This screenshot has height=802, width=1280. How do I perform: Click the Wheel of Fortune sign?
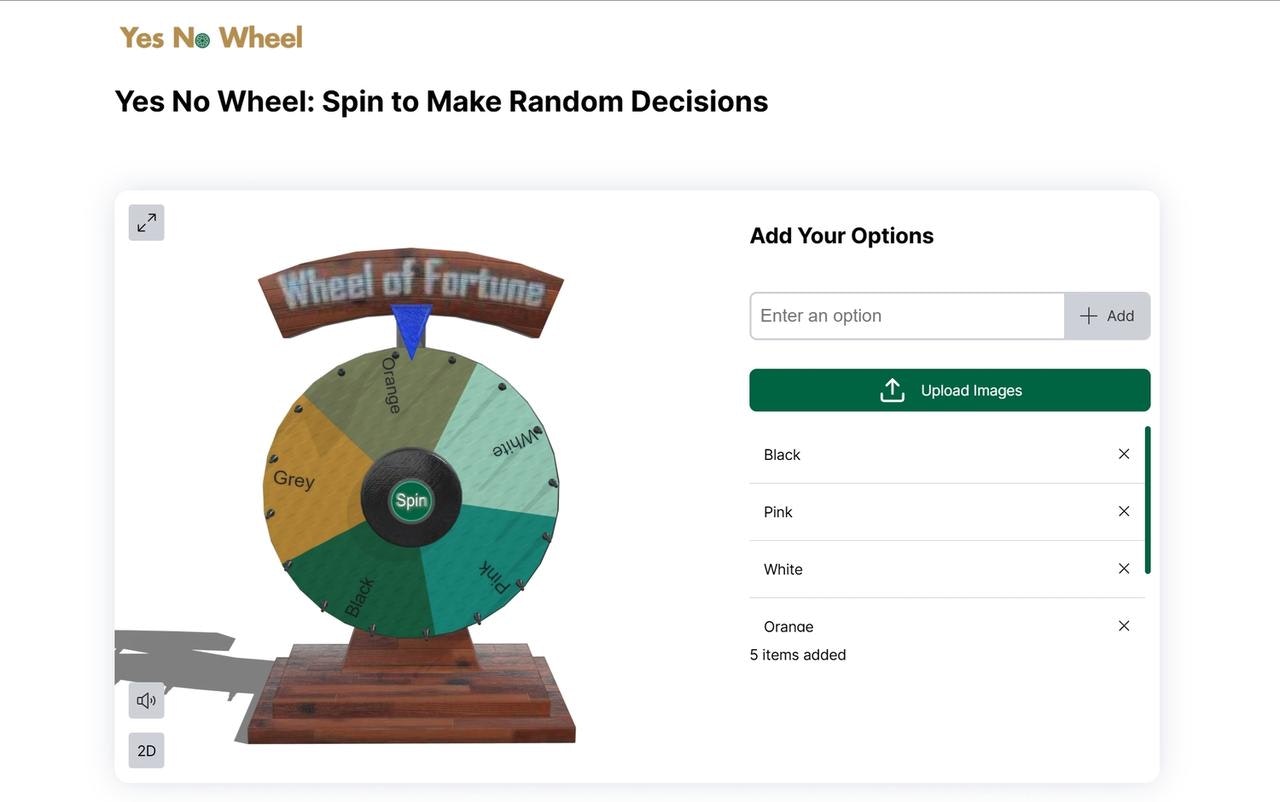[x=411, y=286]
